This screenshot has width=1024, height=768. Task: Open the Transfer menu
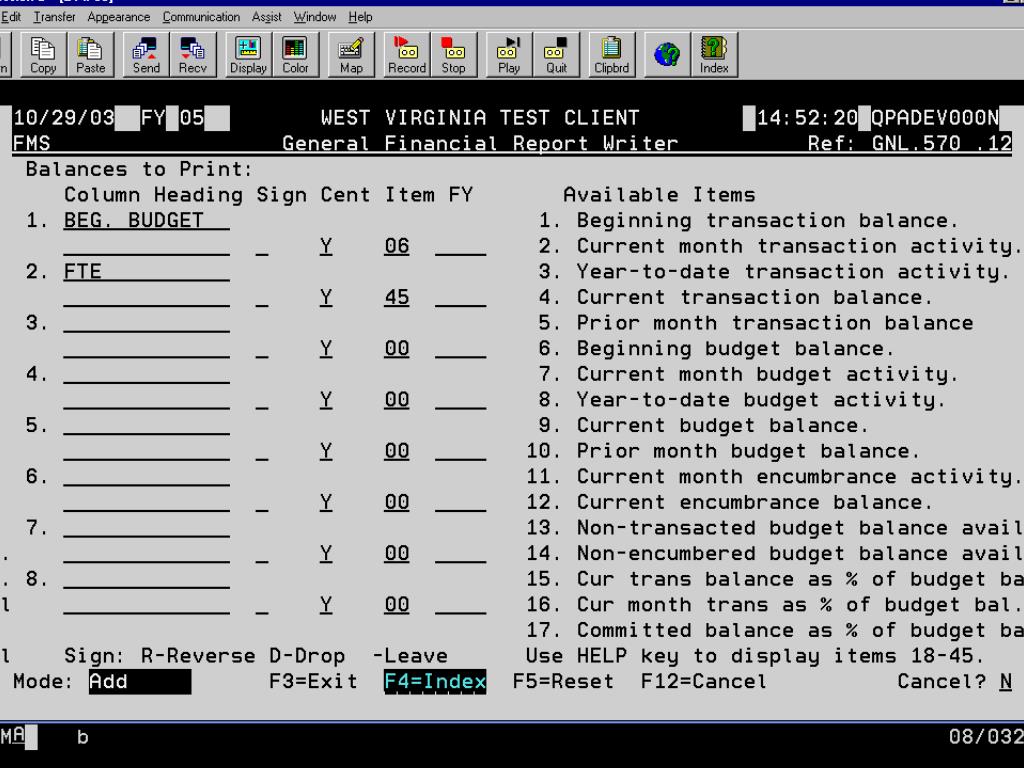55,17
